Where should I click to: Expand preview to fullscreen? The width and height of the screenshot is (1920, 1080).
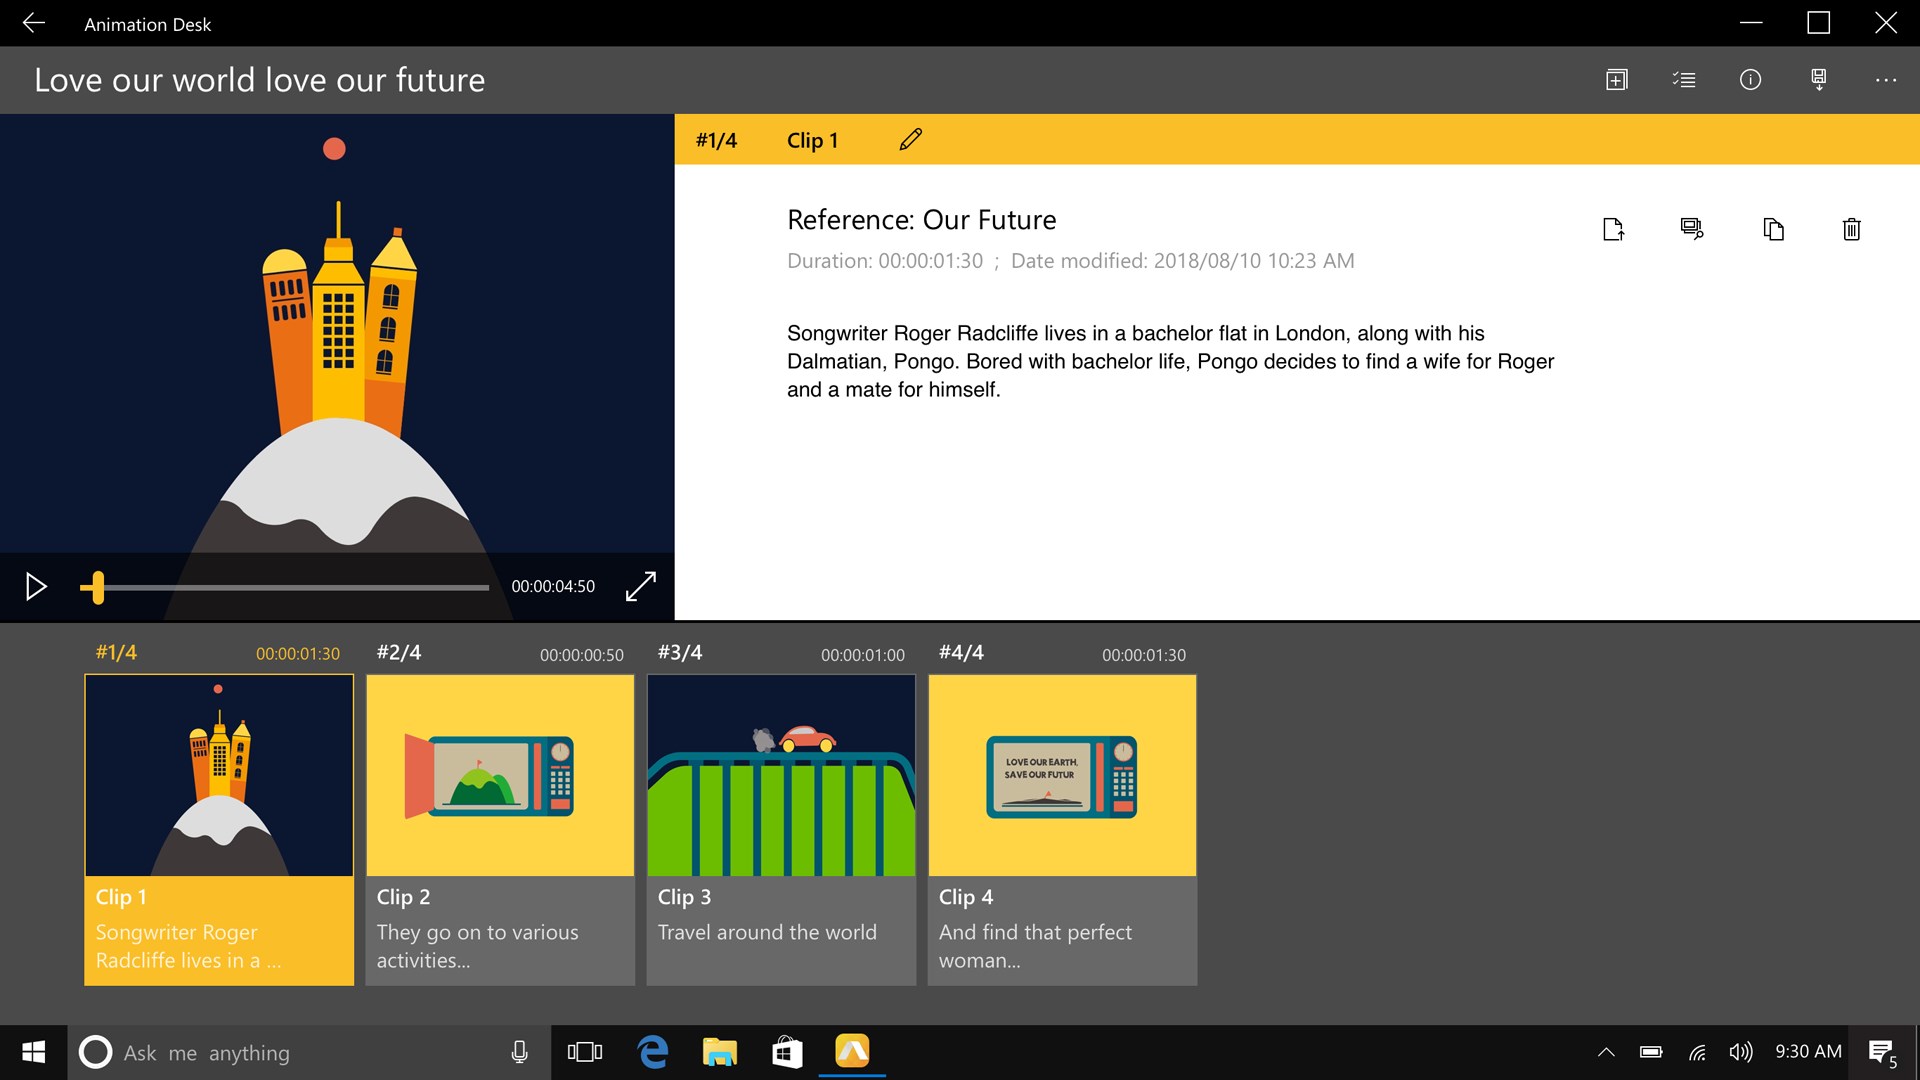click(x=641, y=586)
